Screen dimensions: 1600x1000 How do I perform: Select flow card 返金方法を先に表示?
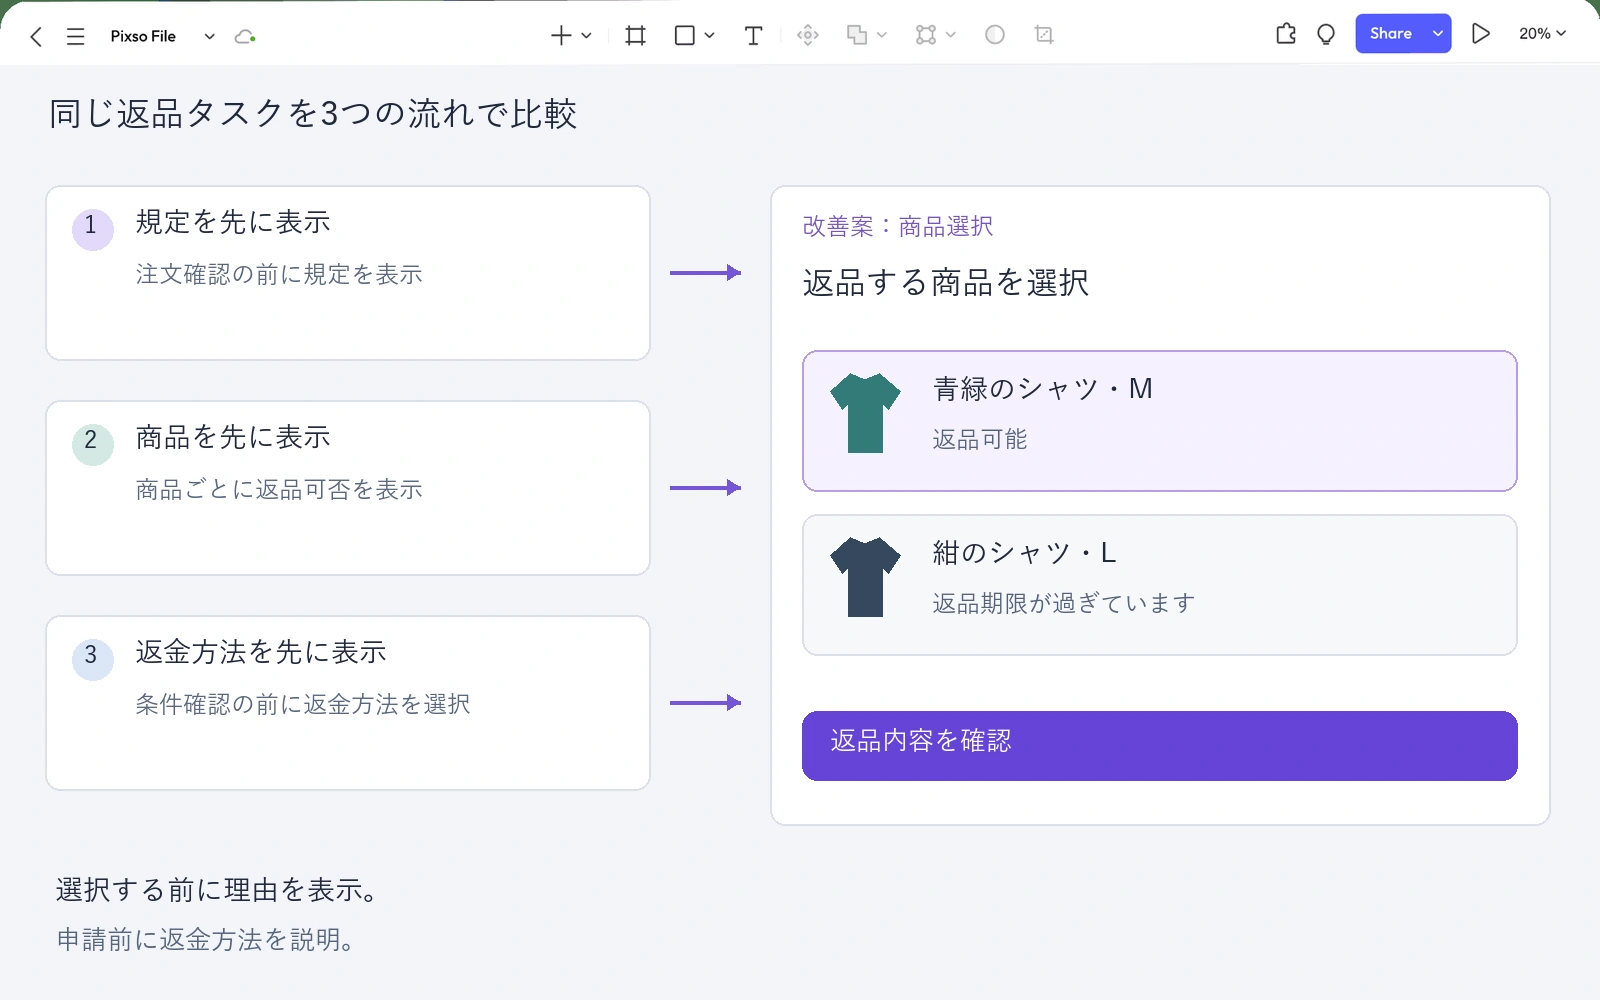[x=348, y=703]
